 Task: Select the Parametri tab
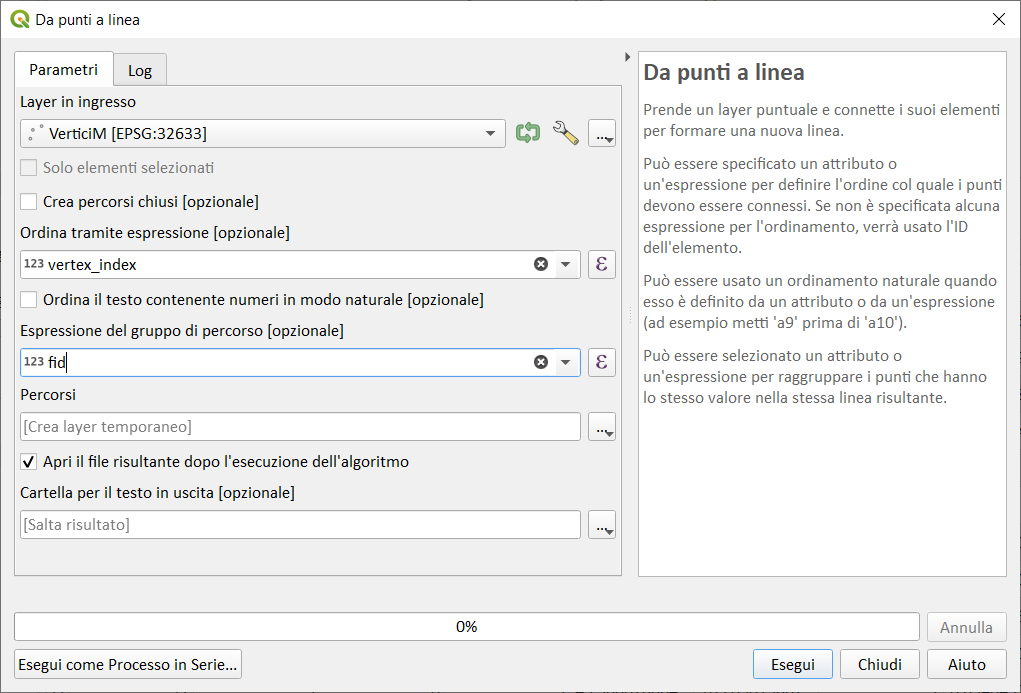point(64,70)
